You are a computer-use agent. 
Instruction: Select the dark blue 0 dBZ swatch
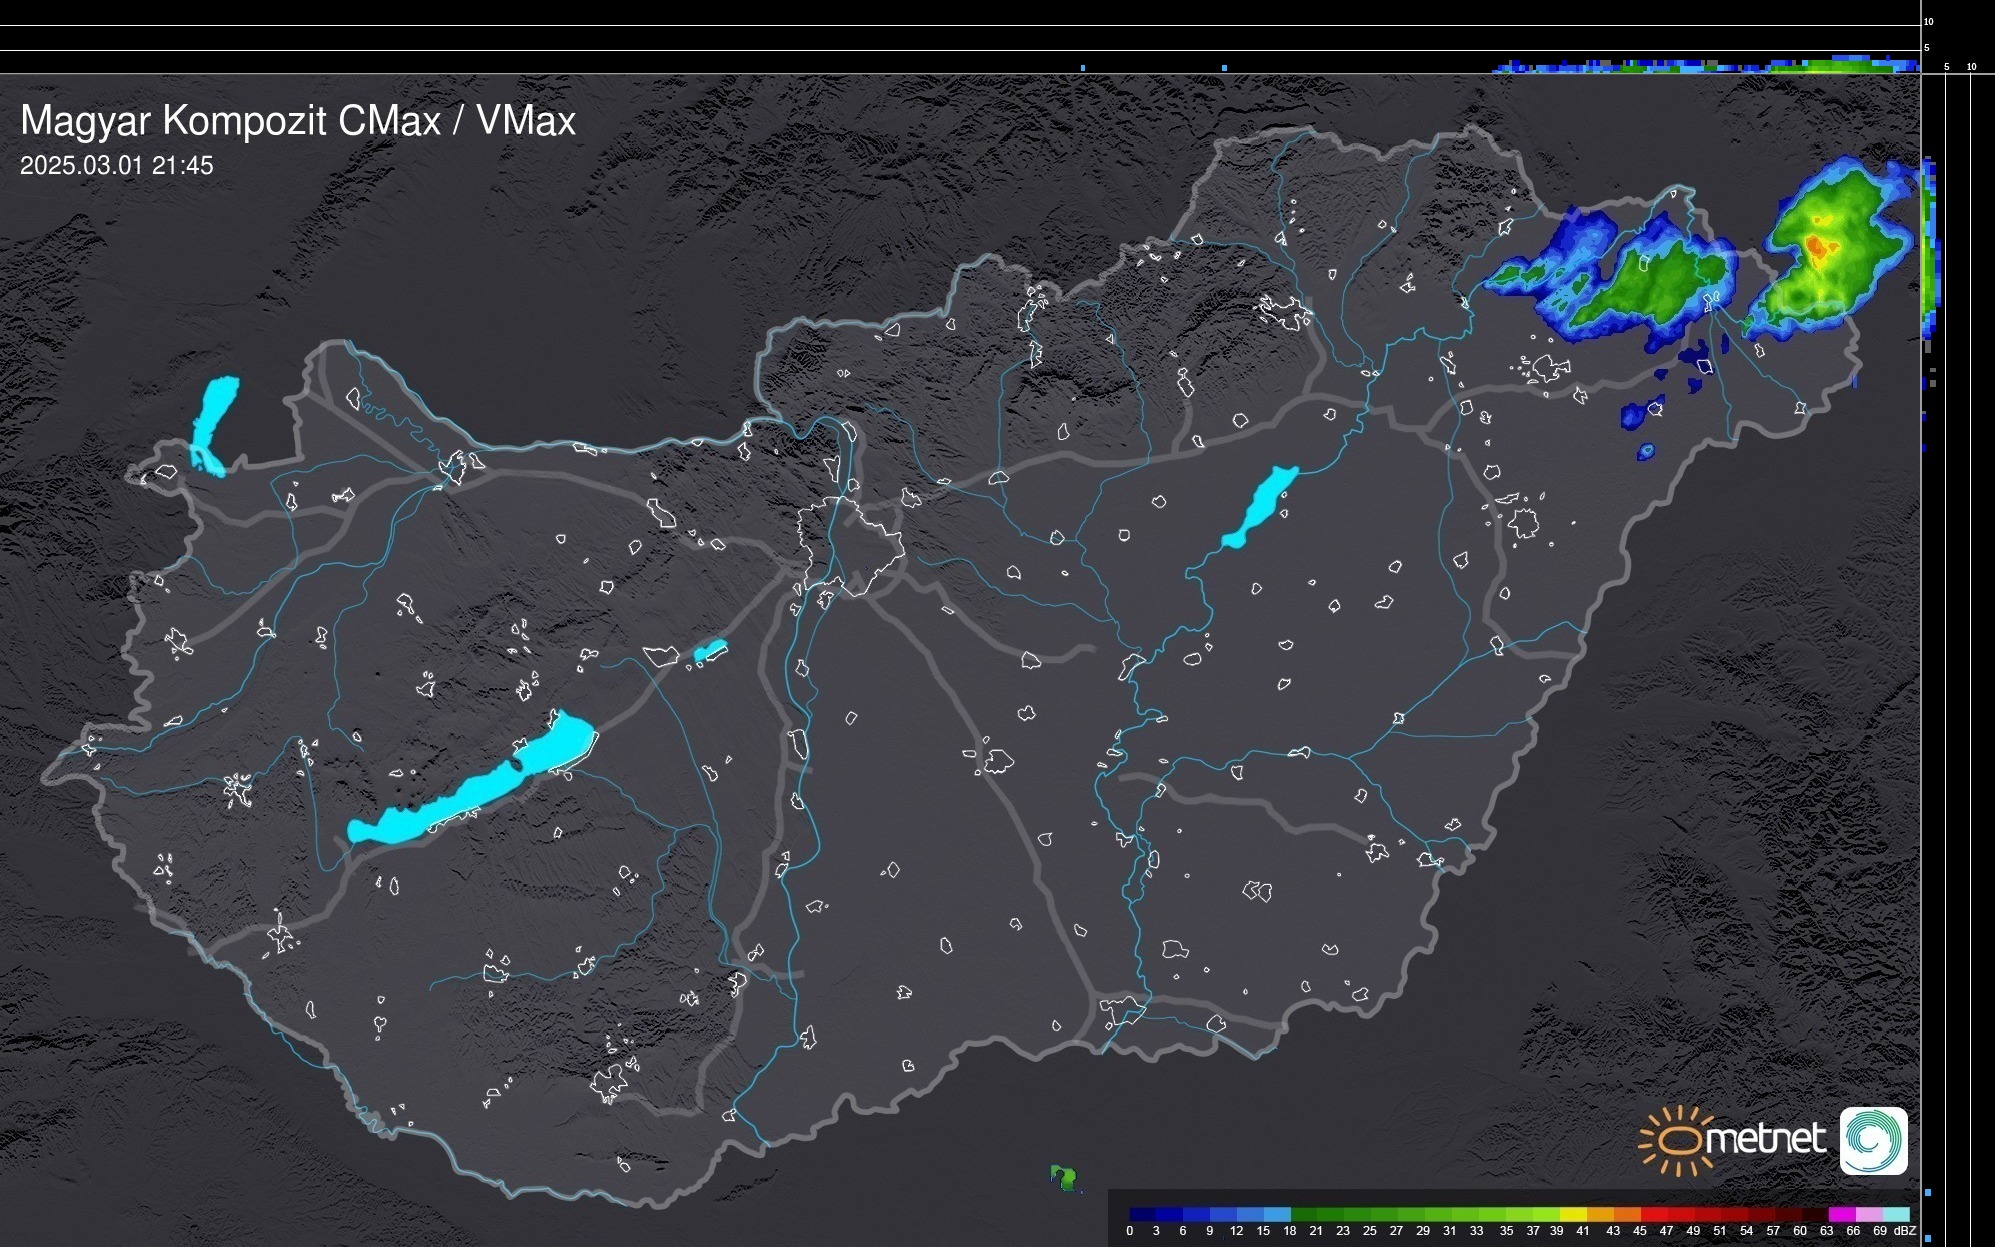click(1142, 1215)
